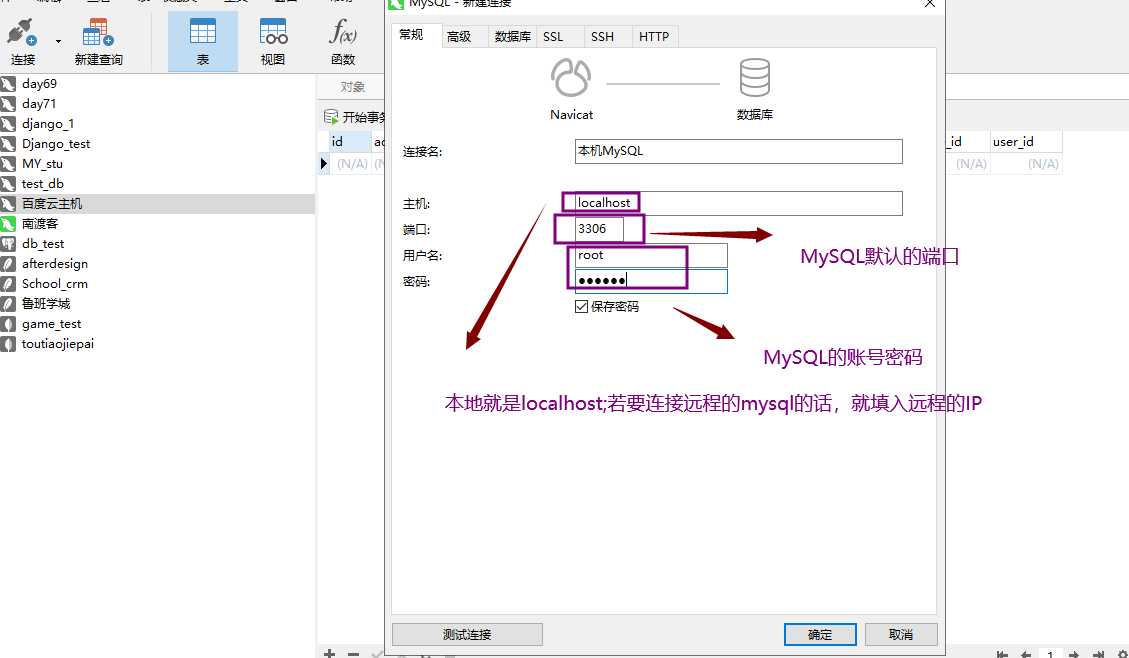This screenshot has height=658, width=1129.
Task: Click the icon beside game_test
Action: tap(8, 324)
